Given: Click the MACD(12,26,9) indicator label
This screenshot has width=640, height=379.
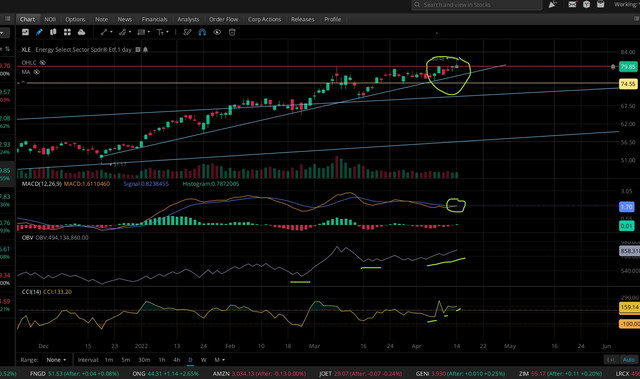Looking at the screenshot, I should click(42, 184).
